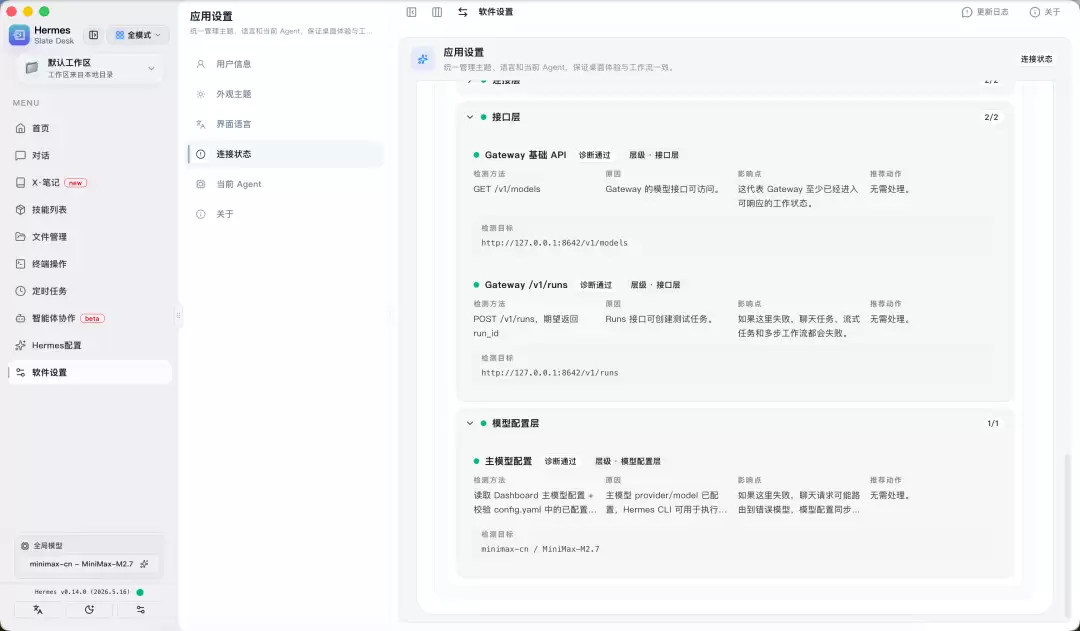
Task: Open the 首页 home page
Action: pos(90,128)
